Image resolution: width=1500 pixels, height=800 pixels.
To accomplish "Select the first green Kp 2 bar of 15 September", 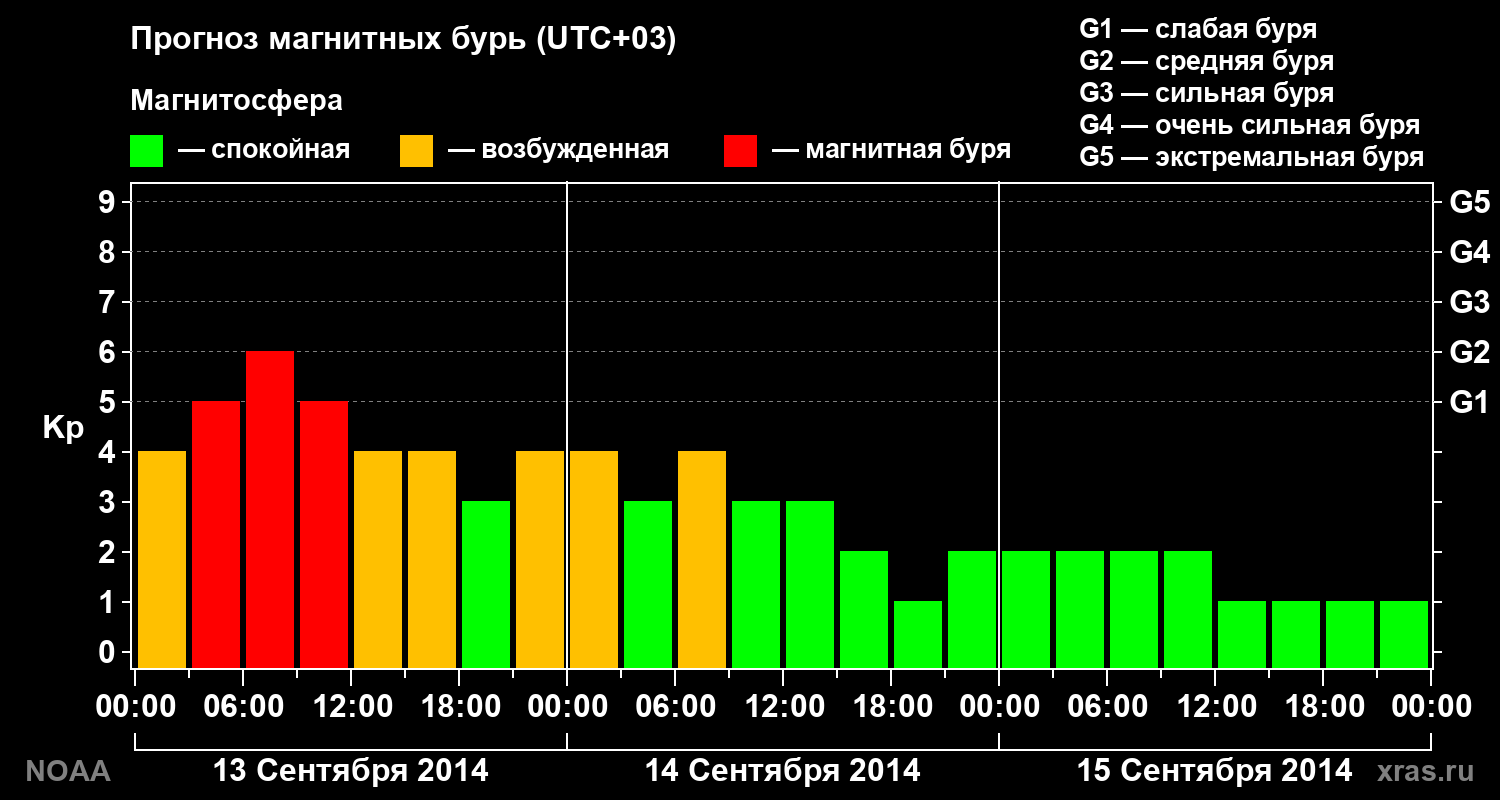I will (x=1026, y=609).
